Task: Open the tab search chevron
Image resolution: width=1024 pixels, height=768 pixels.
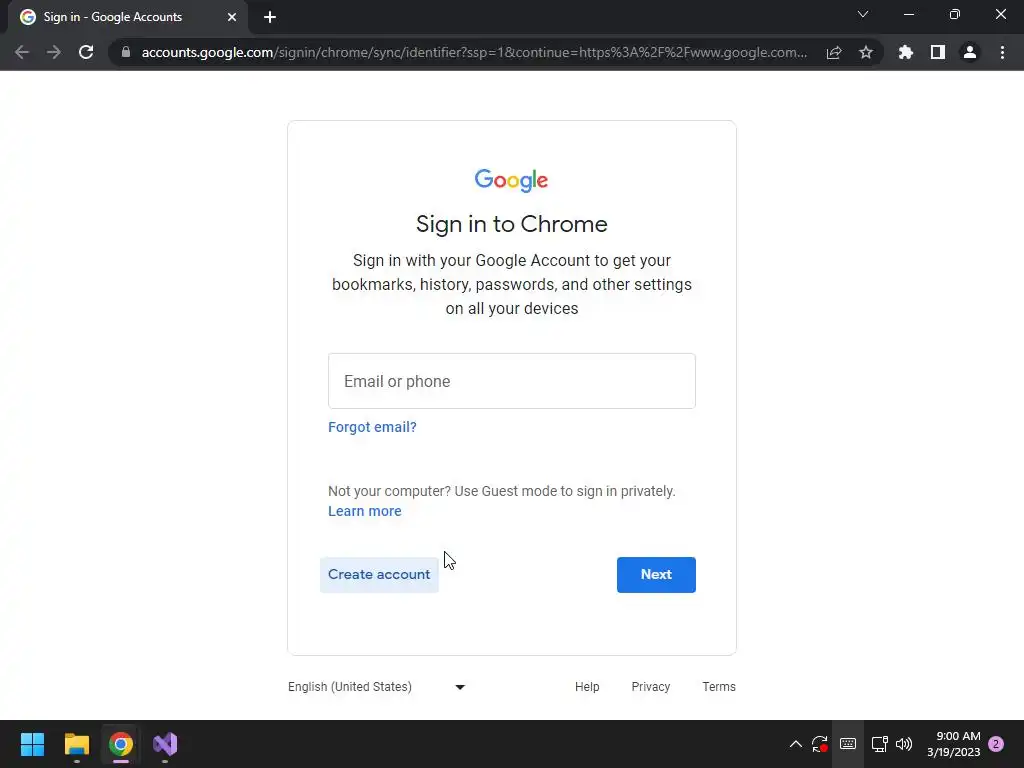Action: tap(863, 14)
